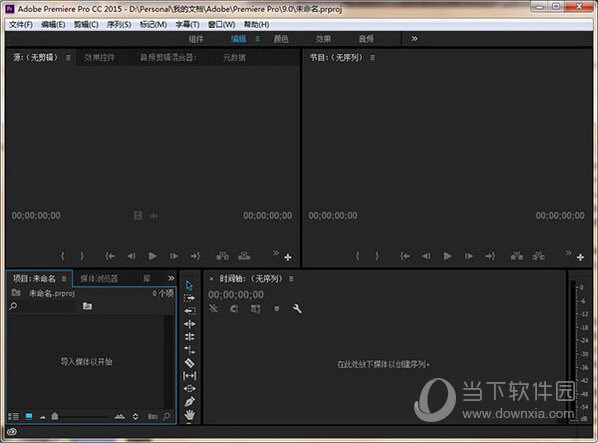Add a marker in the timeline panel
The image size is (598, 443).
(277, 308)
